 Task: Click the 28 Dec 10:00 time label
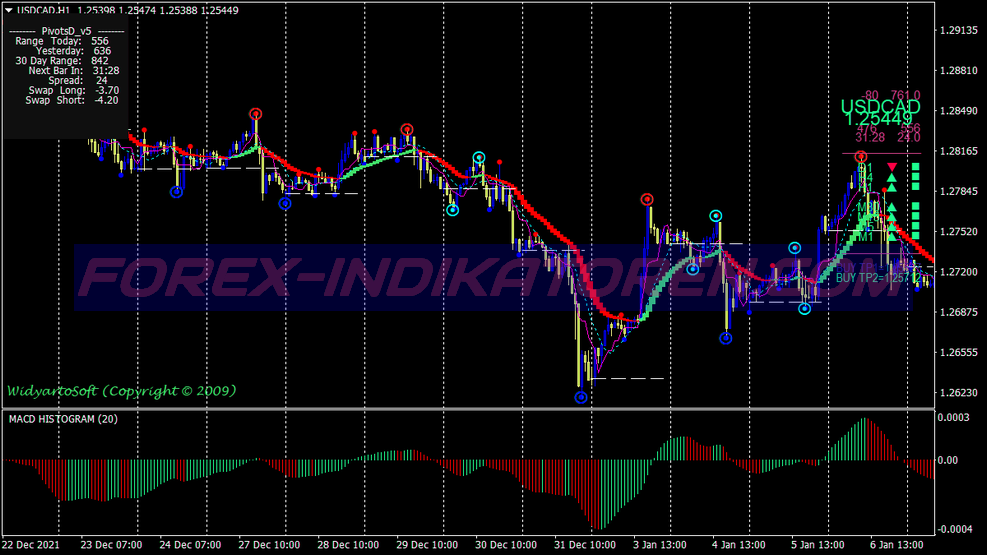[348, 545]
